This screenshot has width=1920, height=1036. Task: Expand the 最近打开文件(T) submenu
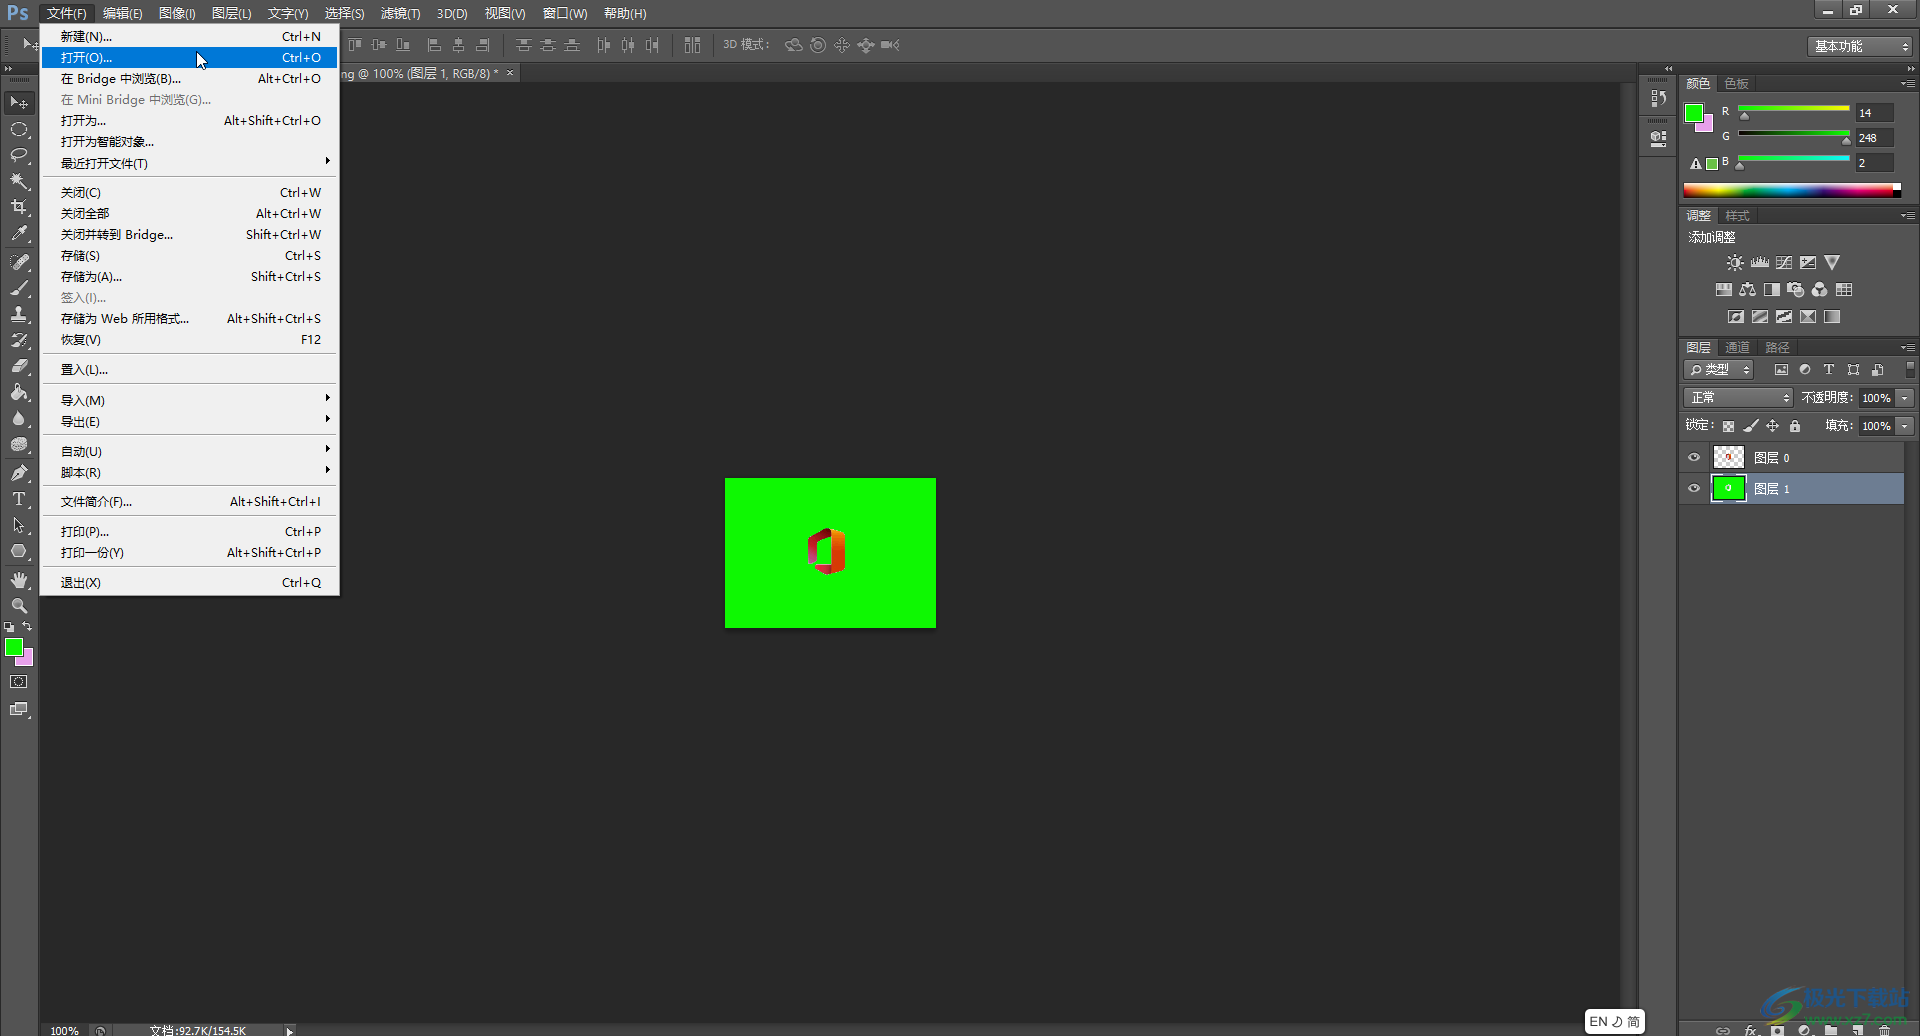189,163
